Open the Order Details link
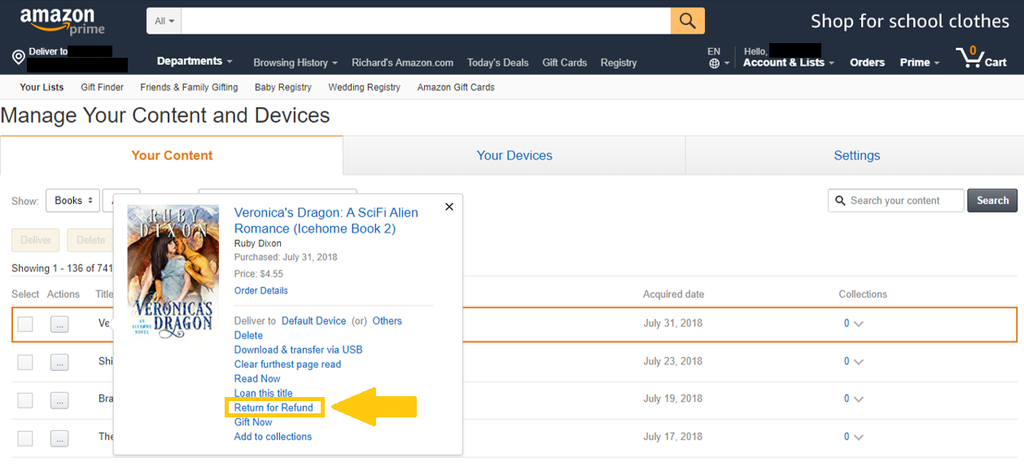1024x467 pixels. coord(261,291)
